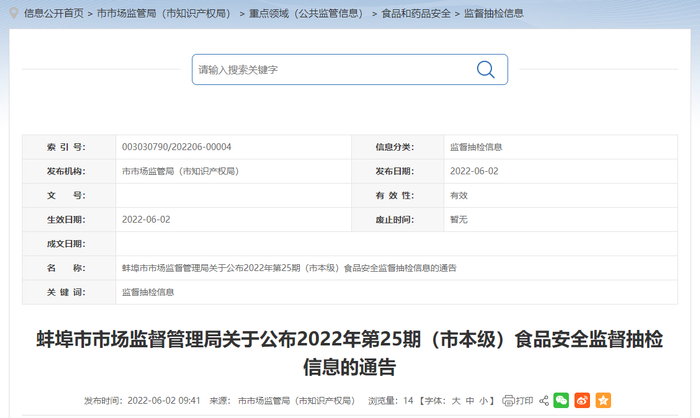The height and width of the screenshot is (418, 700).
Task: Select index number 003030790/202206-00004
Action: click(176, 147)
